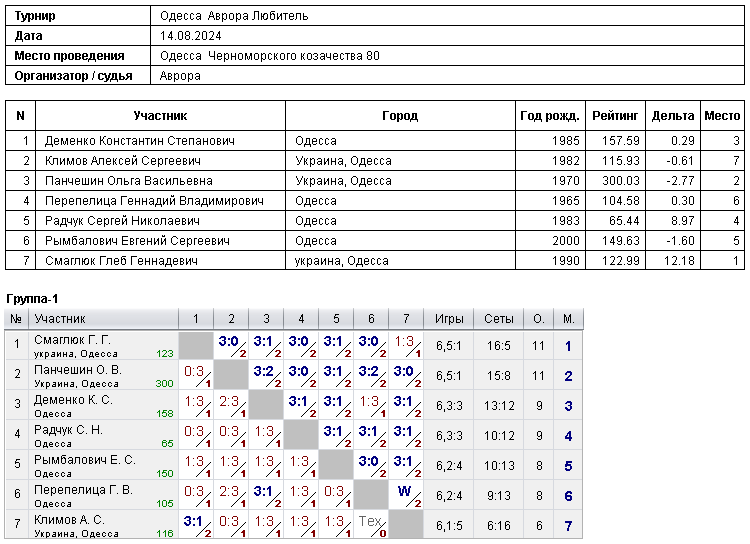Viewport: 750px width, 544px height.
Task: Click Панчешин's 0:3 score versus Смаглюк
Action: (x=196, y=376)
